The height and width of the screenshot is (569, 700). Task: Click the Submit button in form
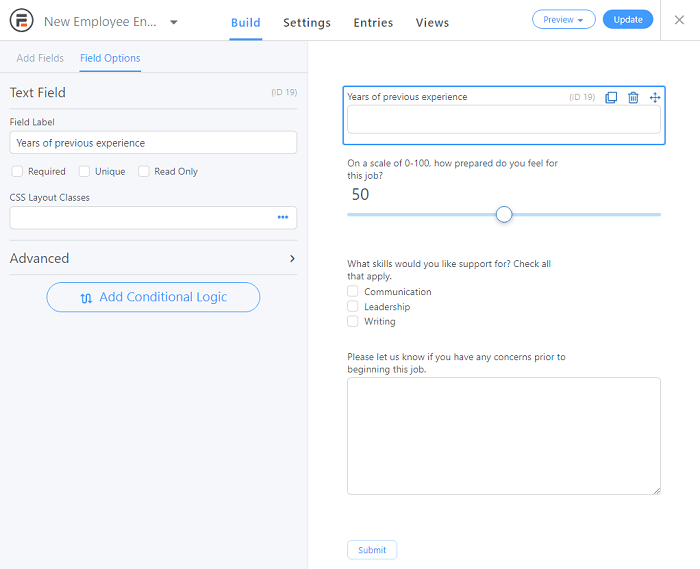[x=372, y=550]
